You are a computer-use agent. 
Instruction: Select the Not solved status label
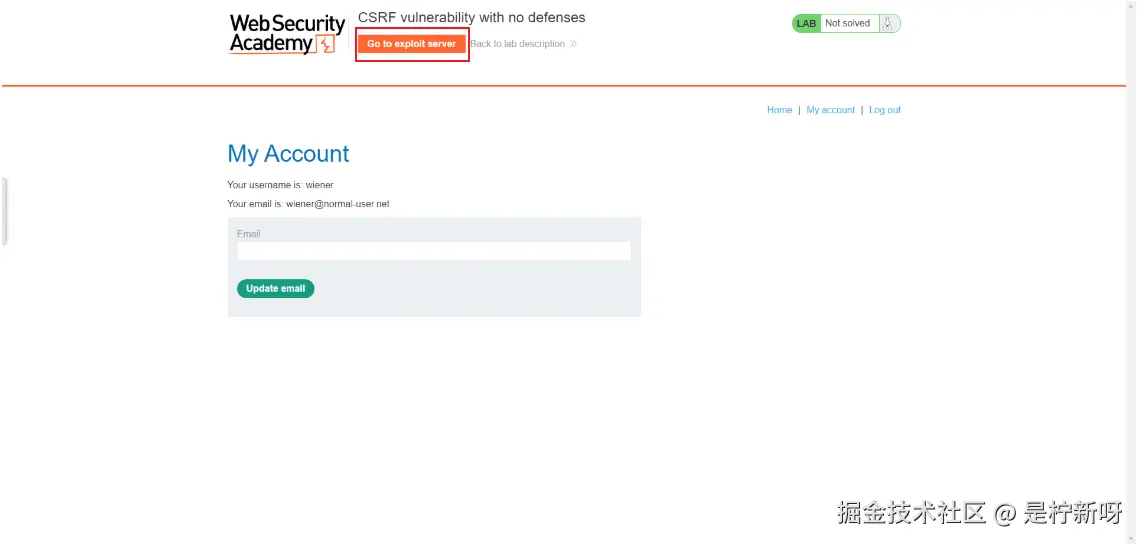(848, 23)
